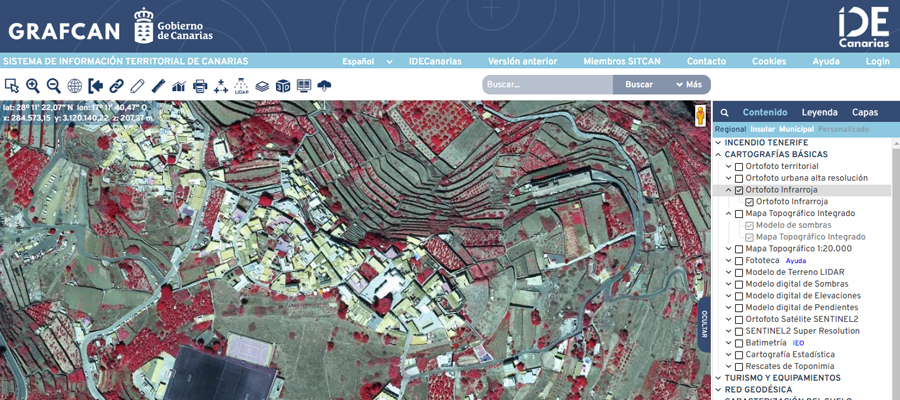Click the GRAFCAN logo
Screen dimensions: 900x400
(x=64, y=31)
